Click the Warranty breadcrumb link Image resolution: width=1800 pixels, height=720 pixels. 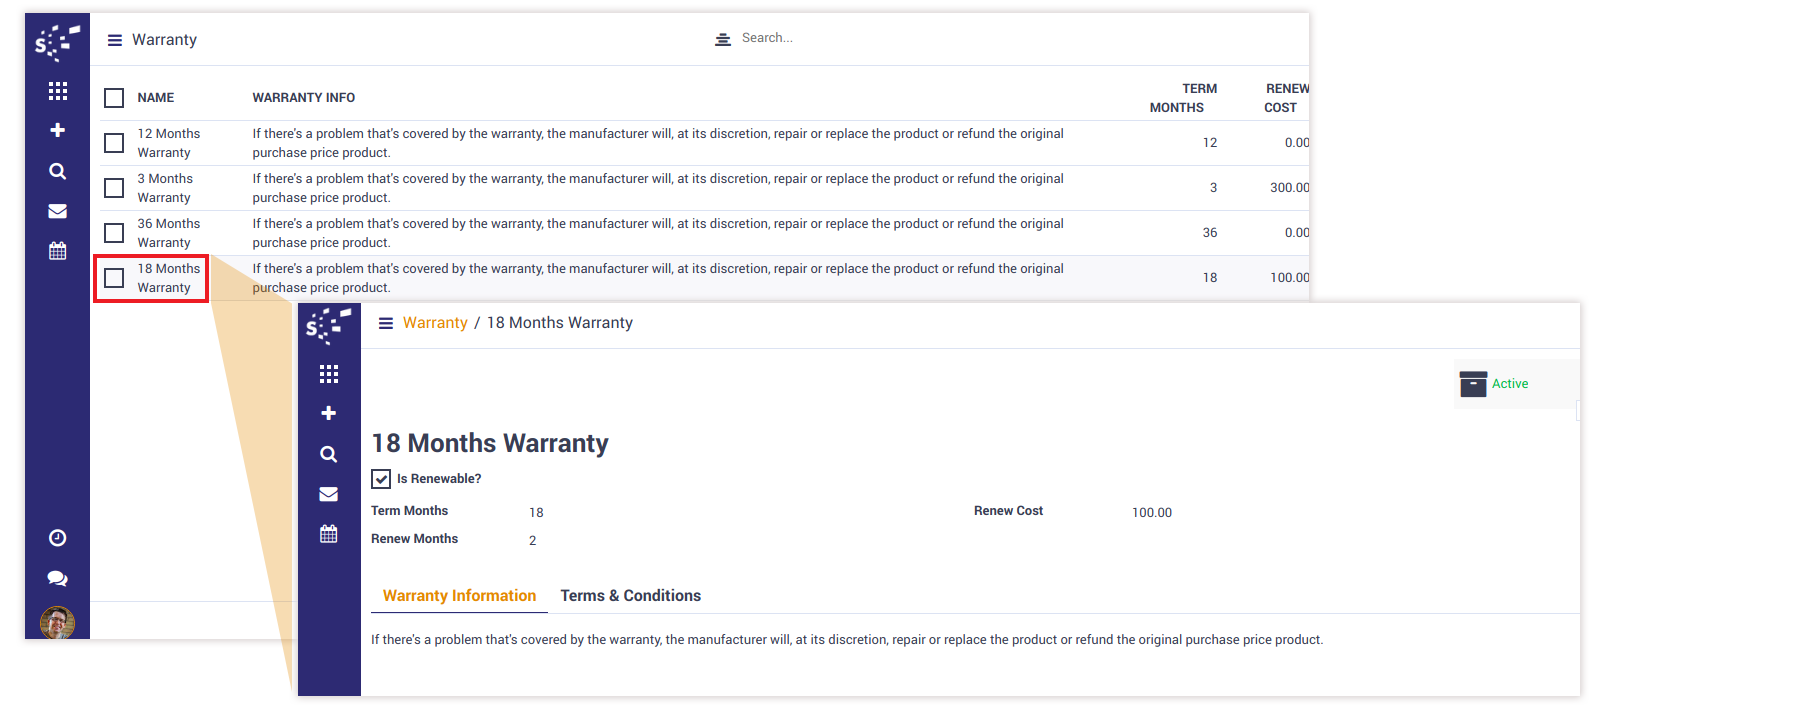click(x=435, y=323)
